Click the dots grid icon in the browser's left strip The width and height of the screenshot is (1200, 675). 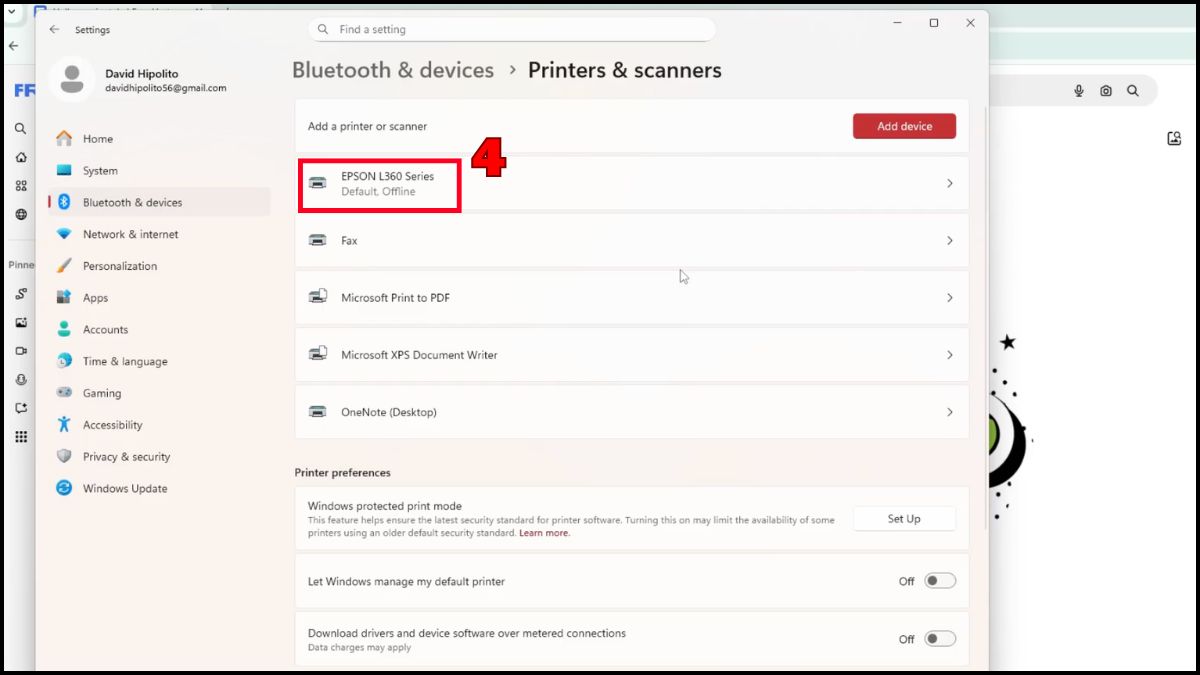(x=20, y=437)
